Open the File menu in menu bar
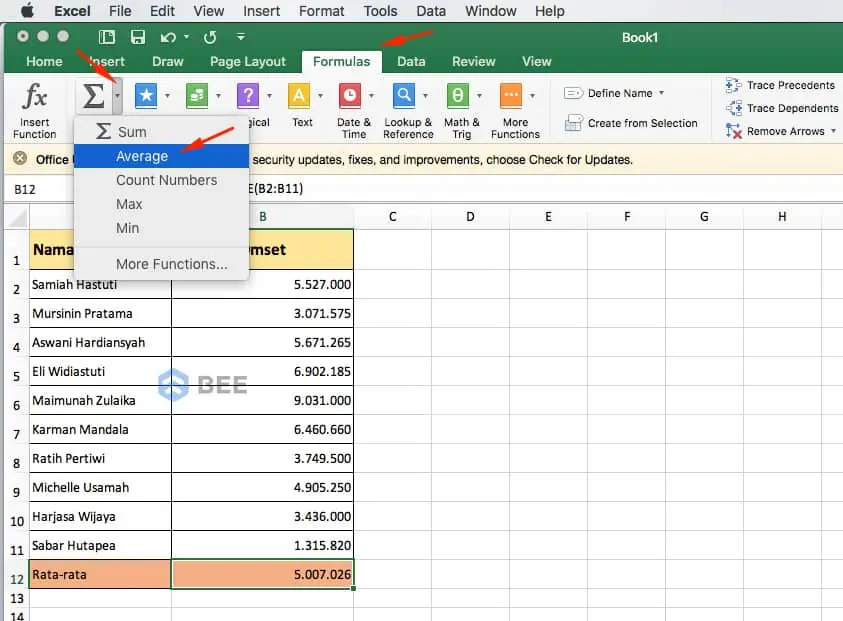 (x=120, y=11)
